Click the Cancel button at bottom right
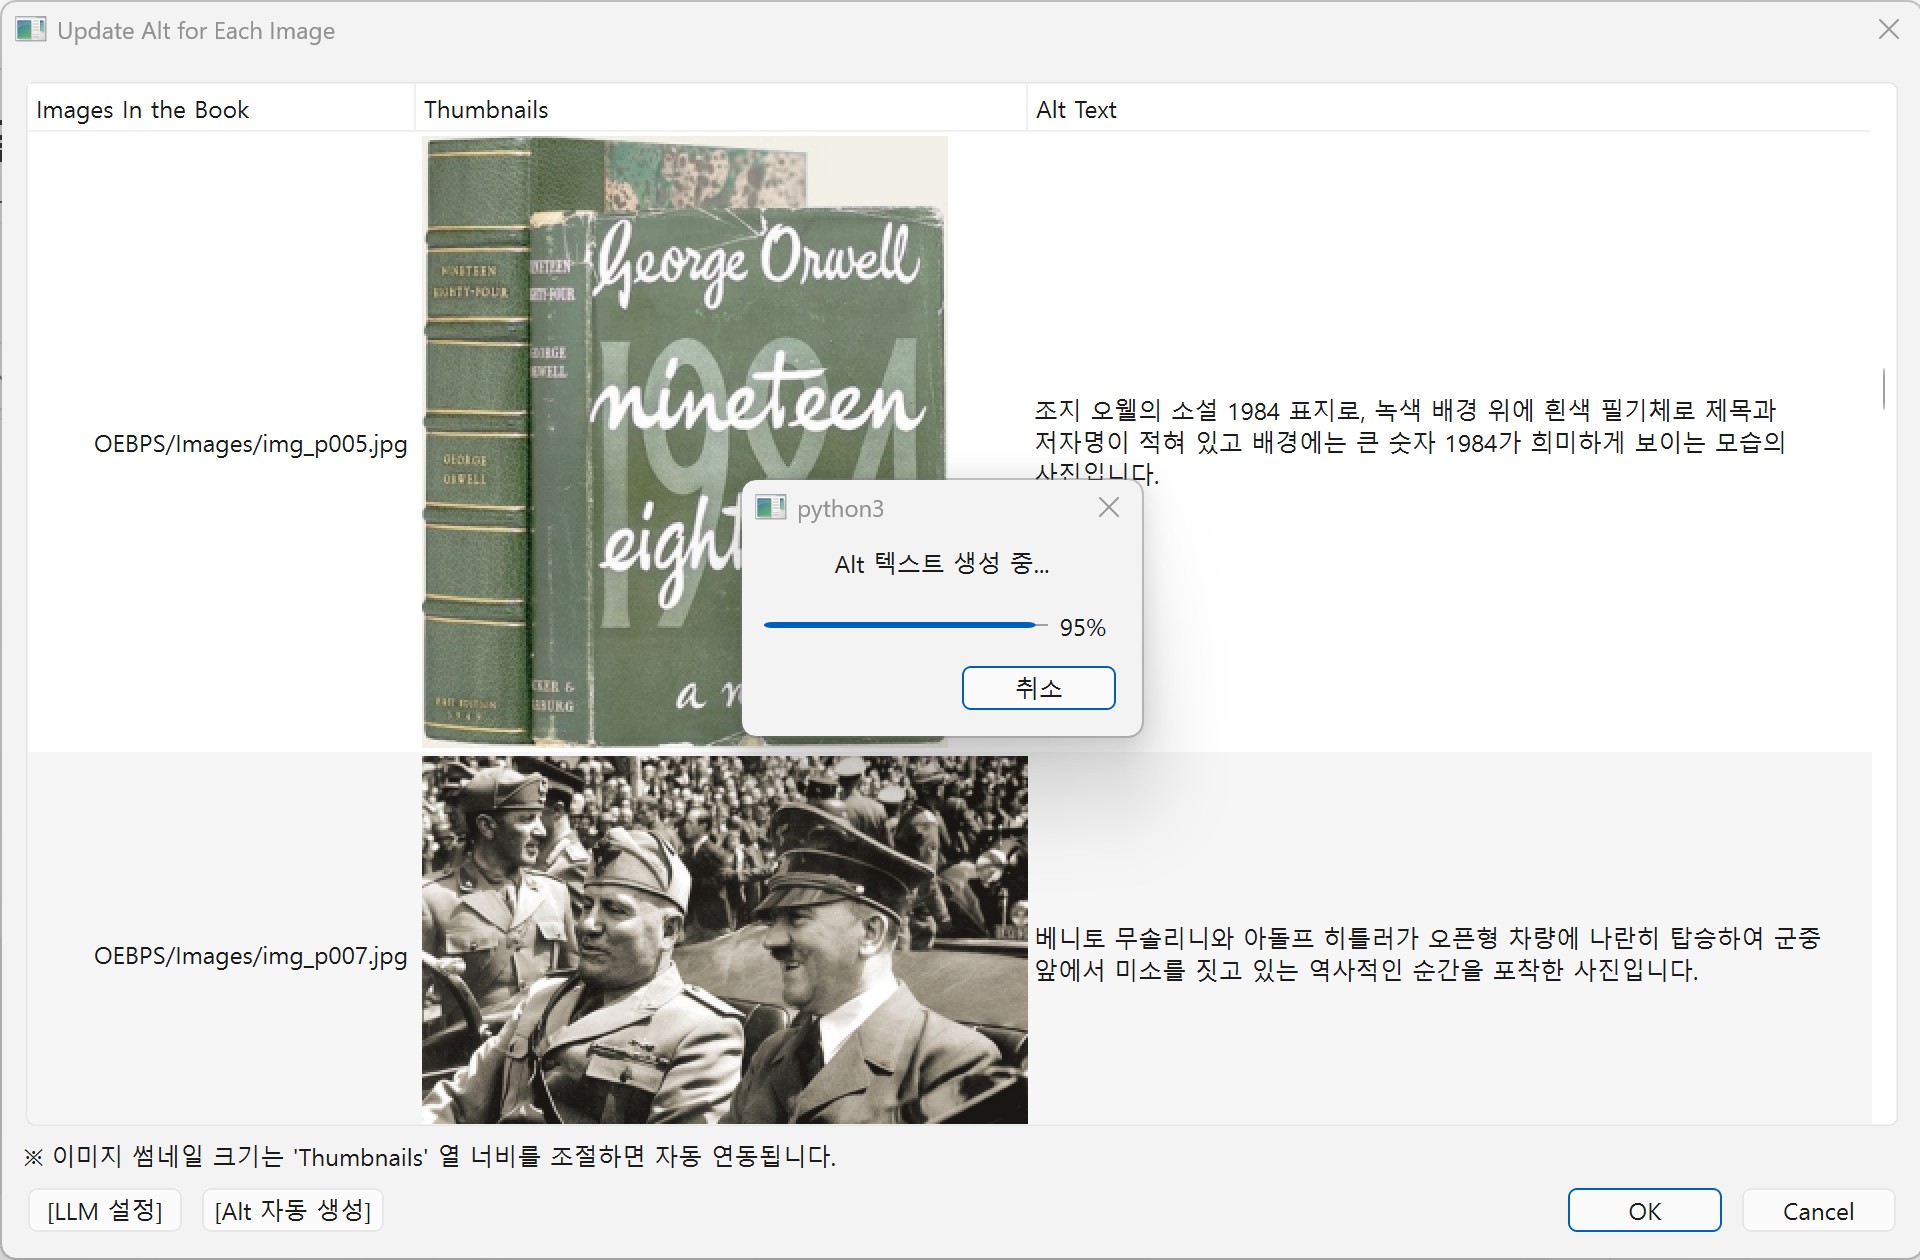Viewport: 1920px width, 1260px height. (x=1817, y=1211)
